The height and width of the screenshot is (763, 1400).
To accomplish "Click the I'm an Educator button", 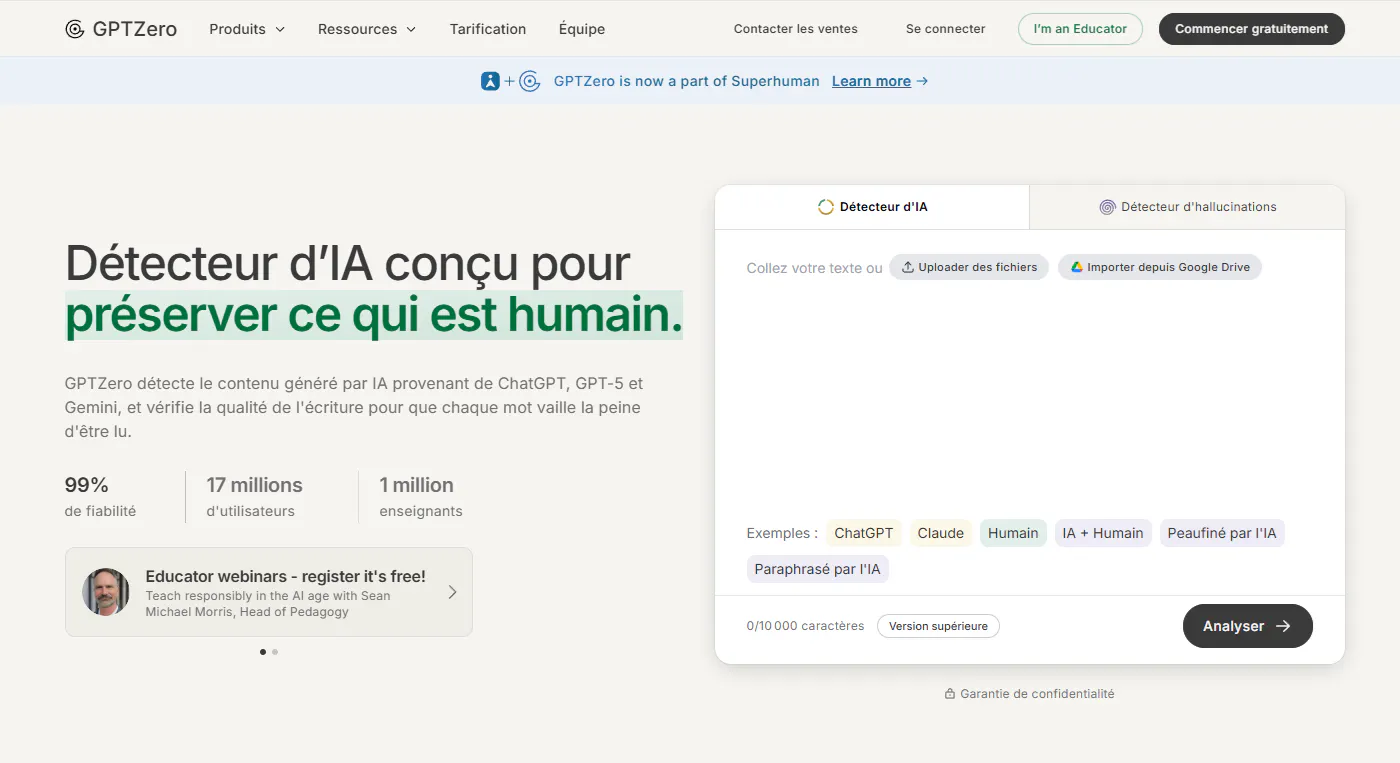I will (1080, 29).
